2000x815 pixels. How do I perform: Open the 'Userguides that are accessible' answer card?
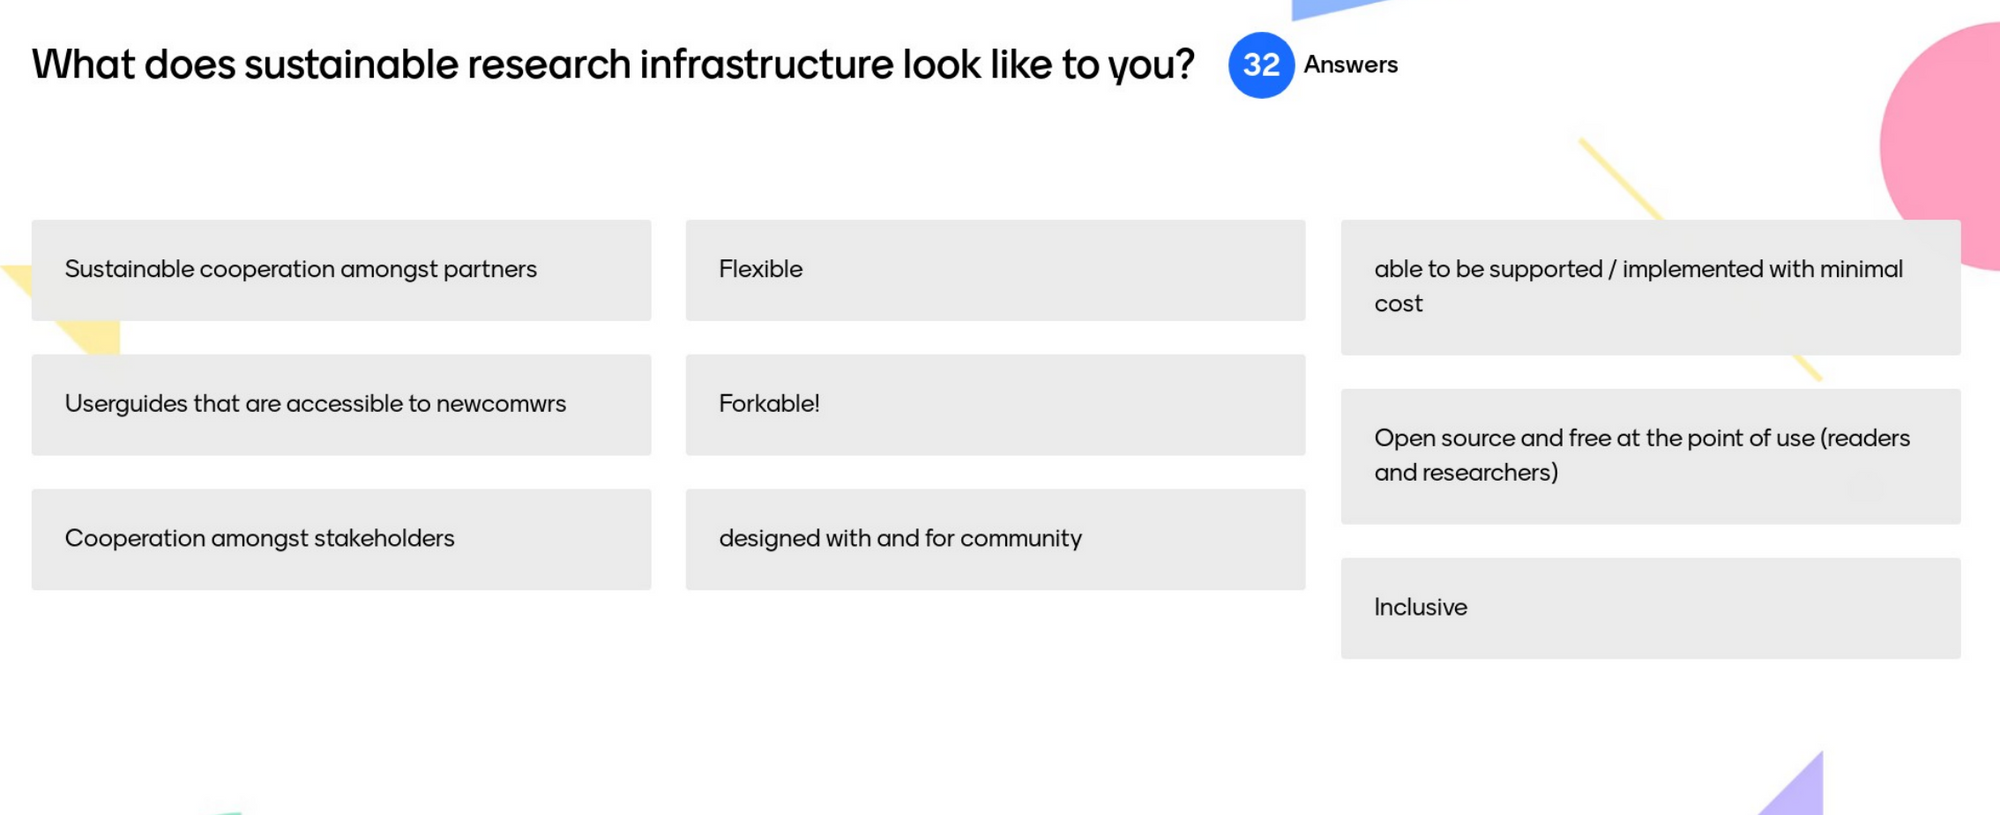(341, 404)
